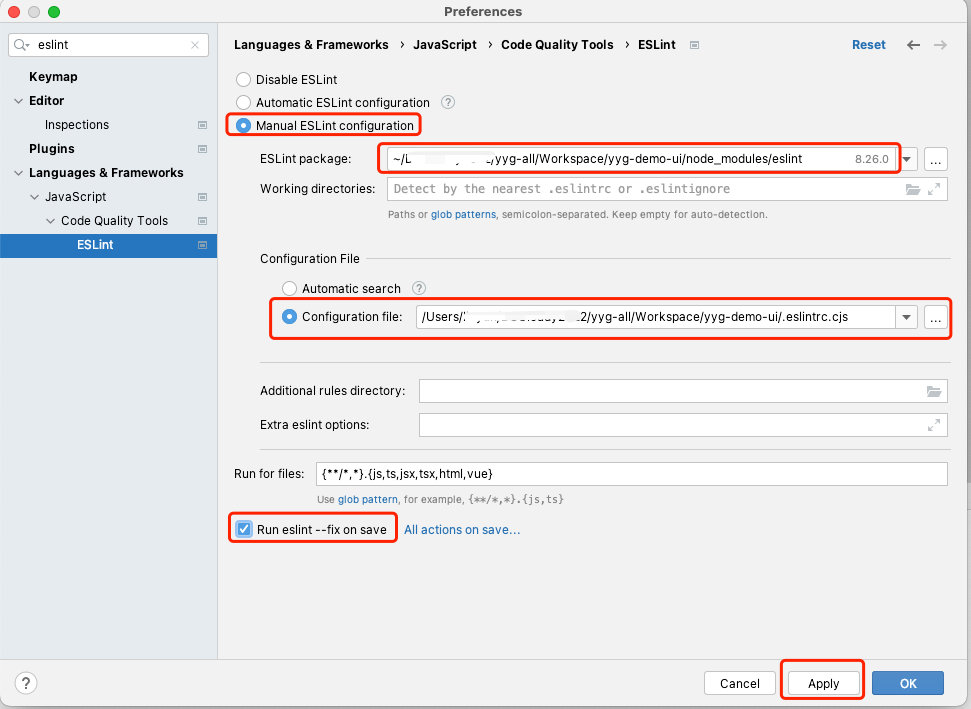Browse for the configuration file path
Screen dimensions: 971x709
[936, 318]
